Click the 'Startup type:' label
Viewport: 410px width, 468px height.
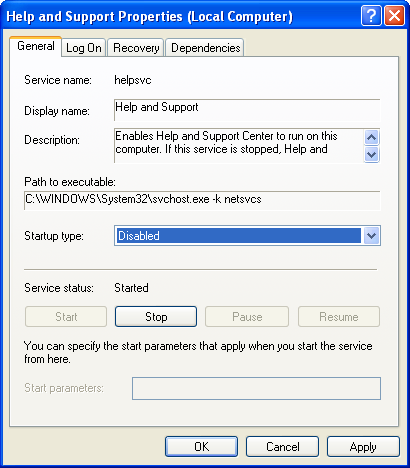[x=54, y=236]
